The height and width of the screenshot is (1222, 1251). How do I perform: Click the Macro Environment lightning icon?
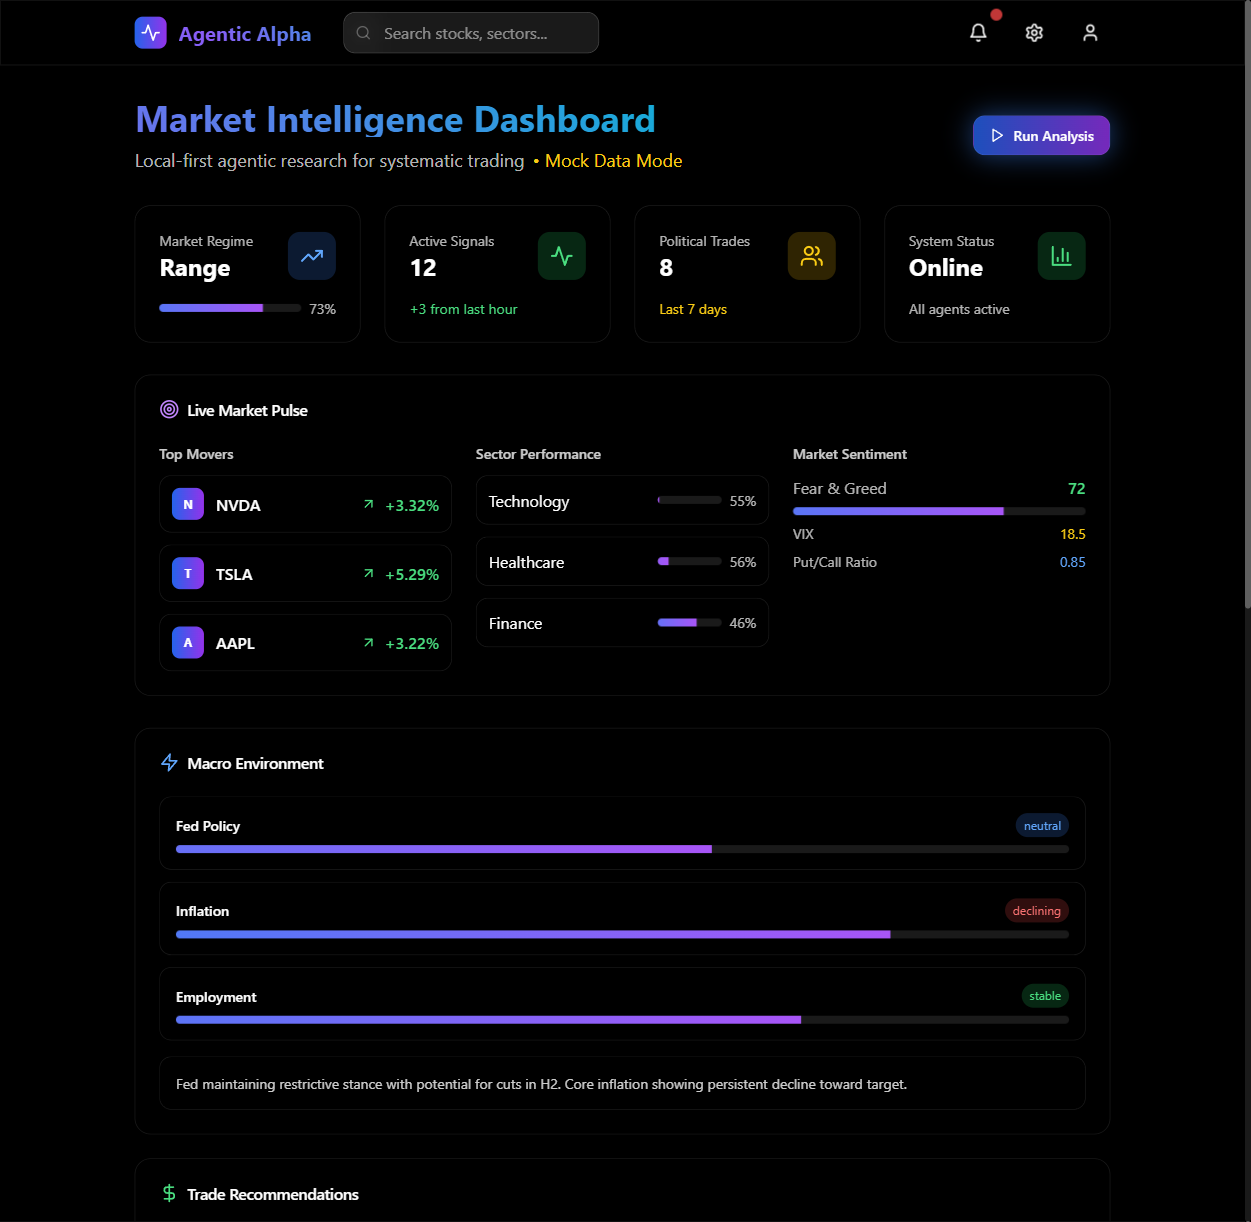click(169, 763)
